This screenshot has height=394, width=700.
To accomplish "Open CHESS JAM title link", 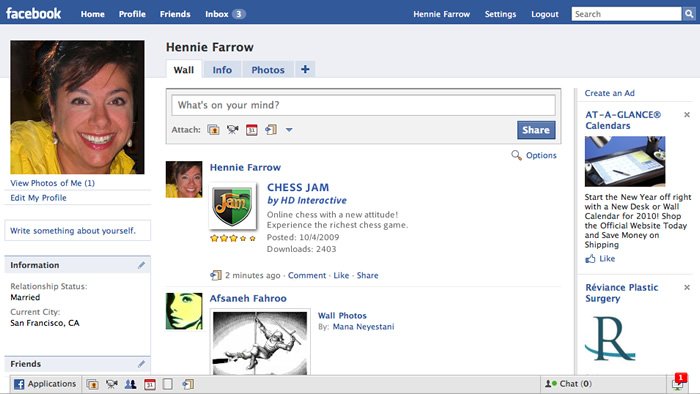I will 298,187.
